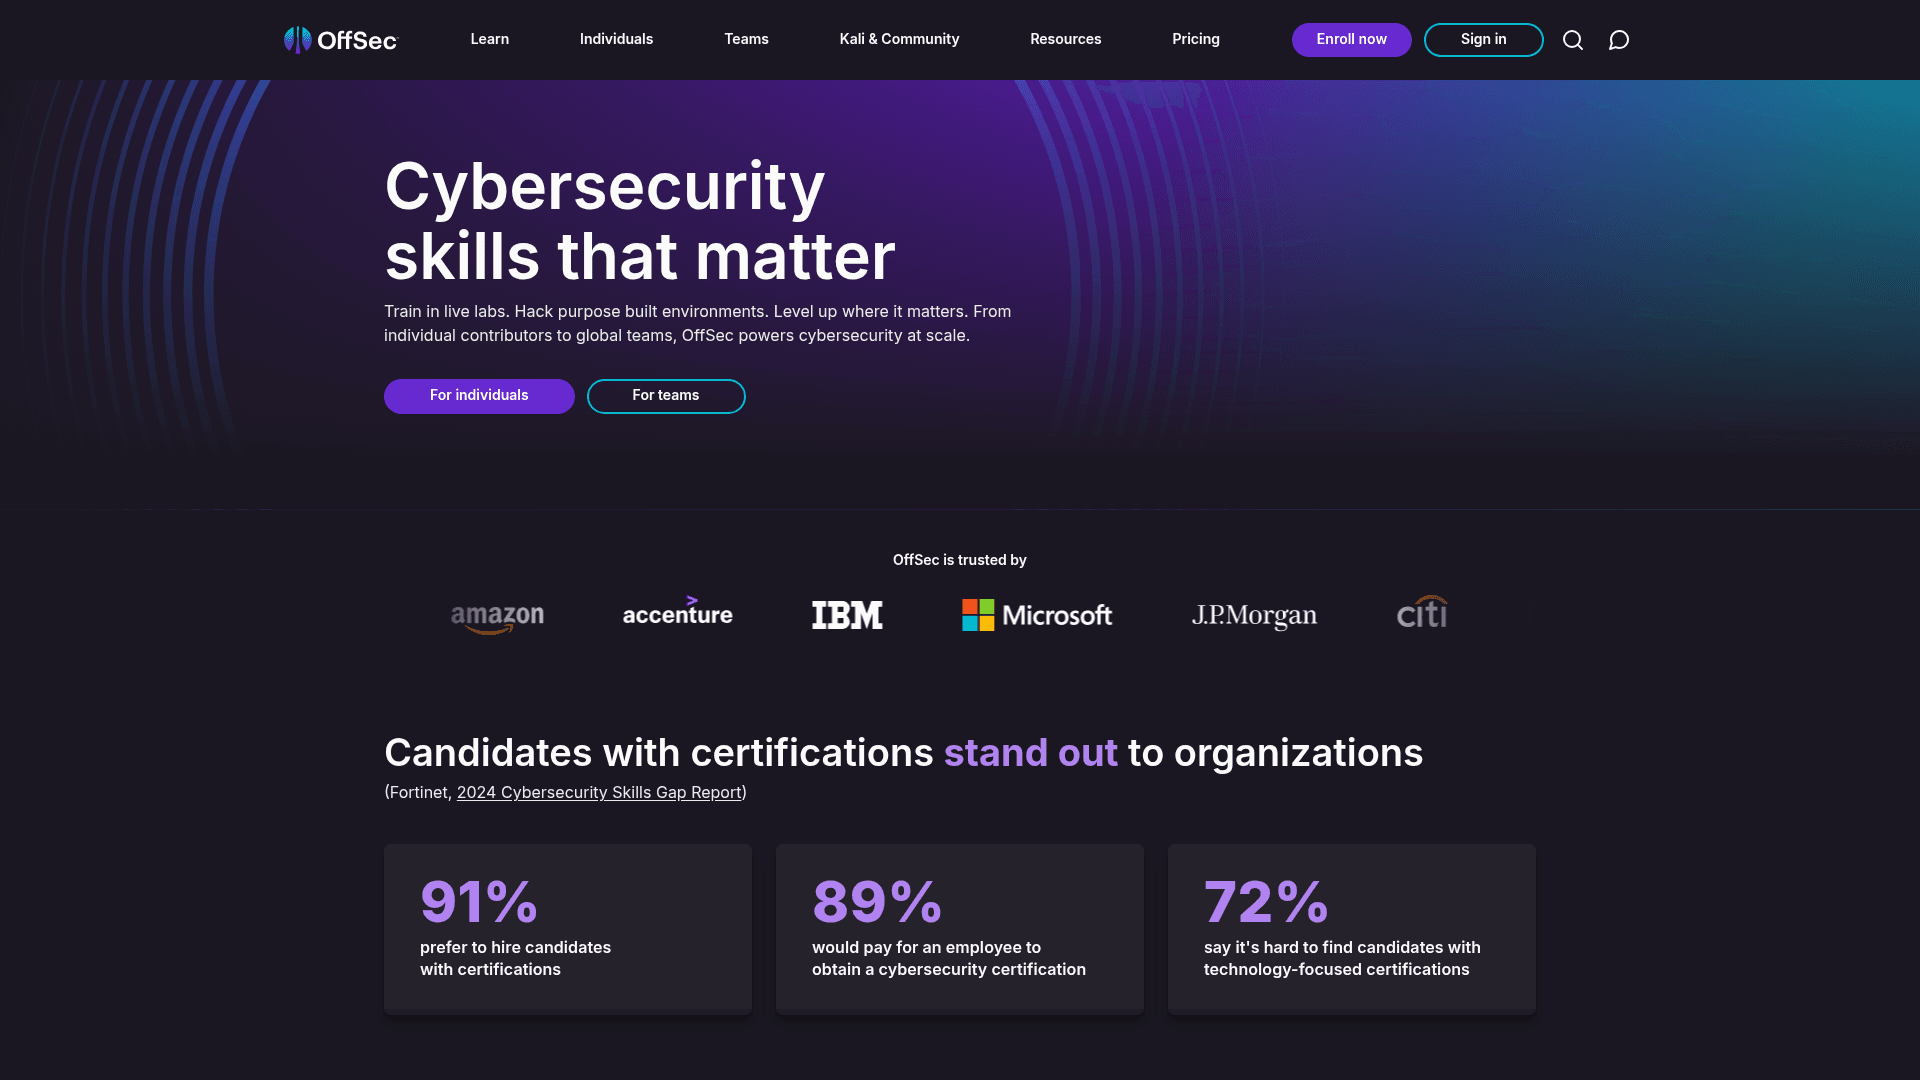Click the Microsoft logo
1920x1080 pixels.
[1036, 615]
